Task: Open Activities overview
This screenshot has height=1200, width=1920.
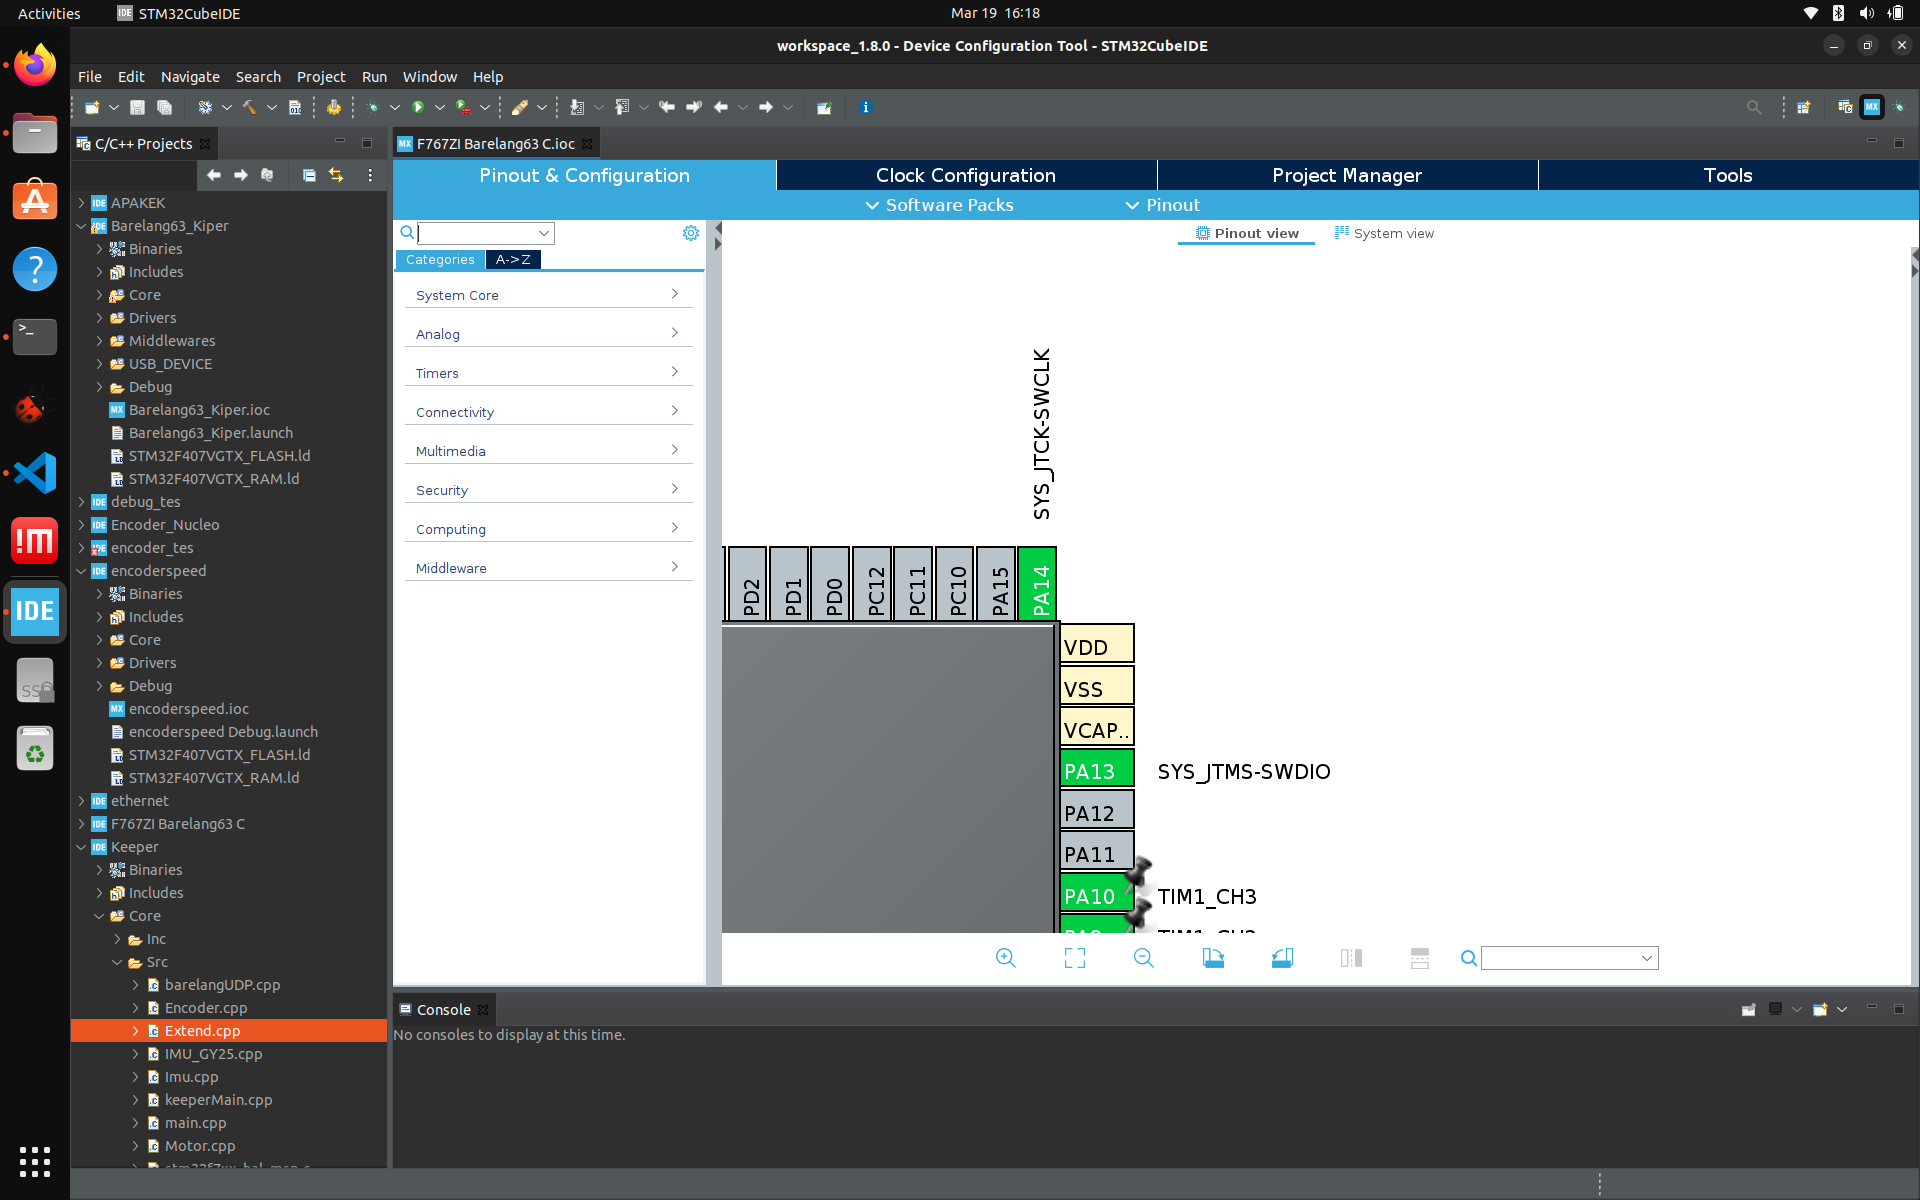Action: point(49,13)
